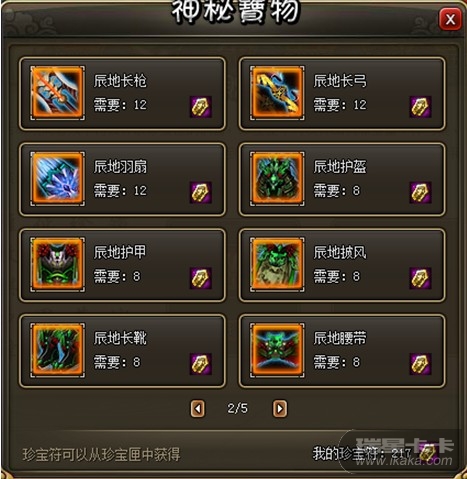Screen dimensions: 467x479
Task: Pick the 辰地护盔 helmet item icon
Action: click(277, 178)
